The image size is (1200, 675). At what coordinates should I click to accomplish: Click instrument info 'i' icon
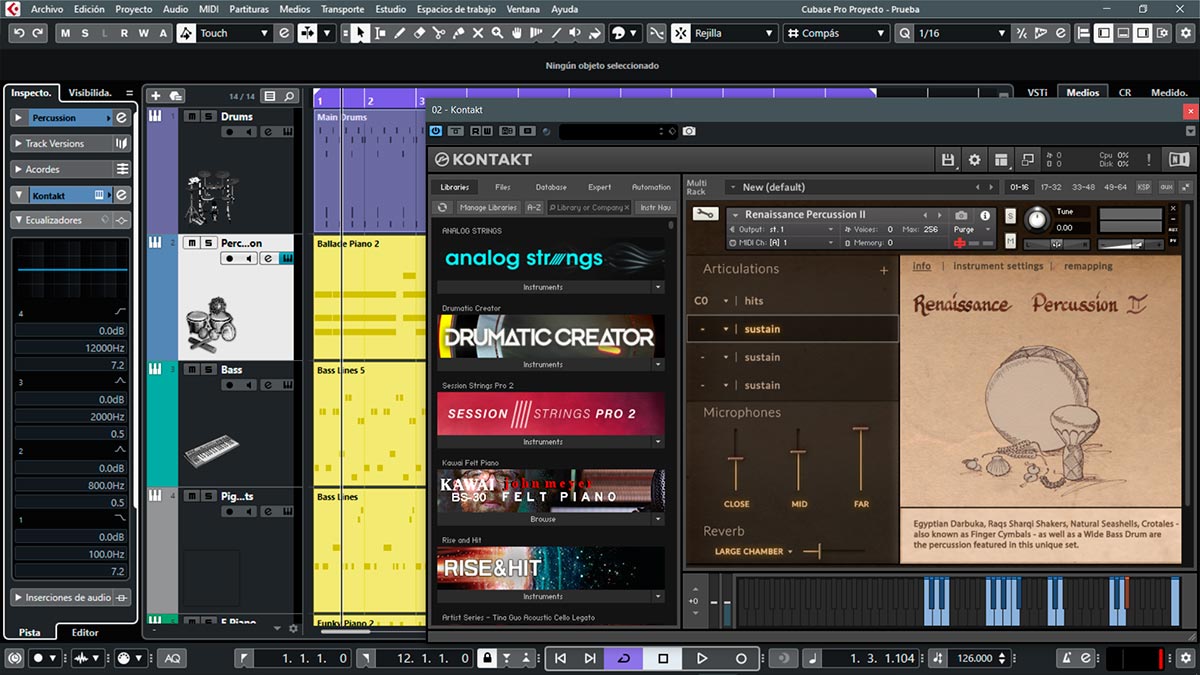coord(985,215)
